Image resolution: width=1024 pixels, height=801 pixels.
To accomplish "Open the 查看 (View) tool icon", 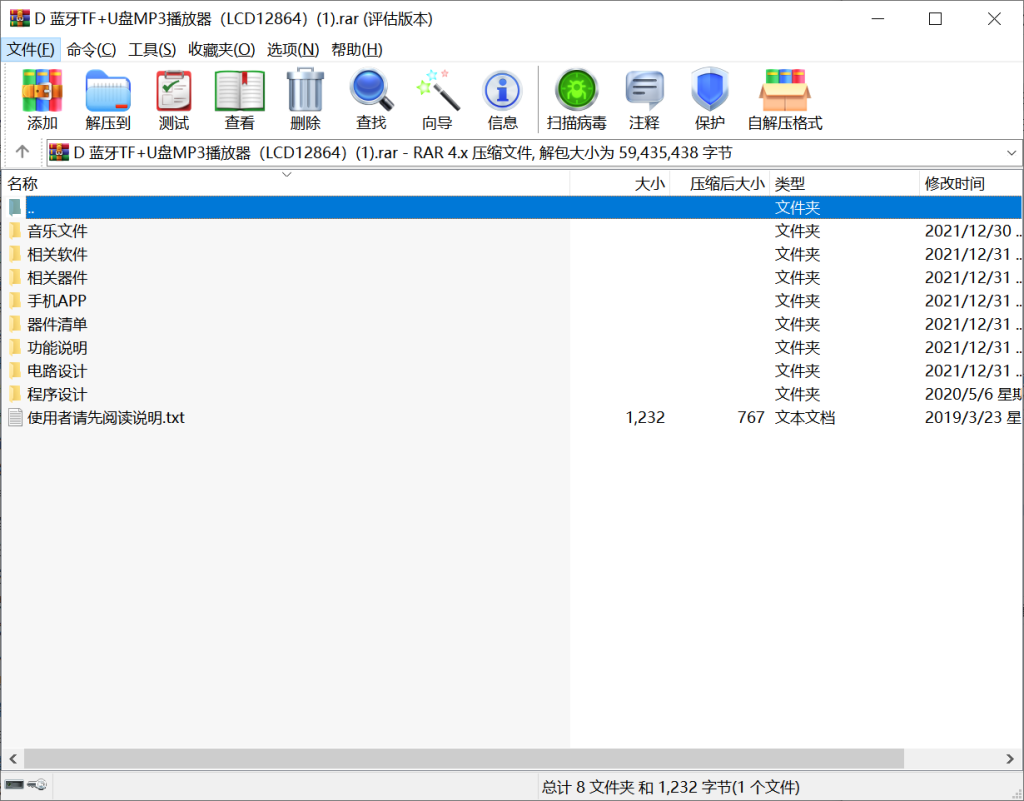I will pyautogui.click(x=239, y=98).
